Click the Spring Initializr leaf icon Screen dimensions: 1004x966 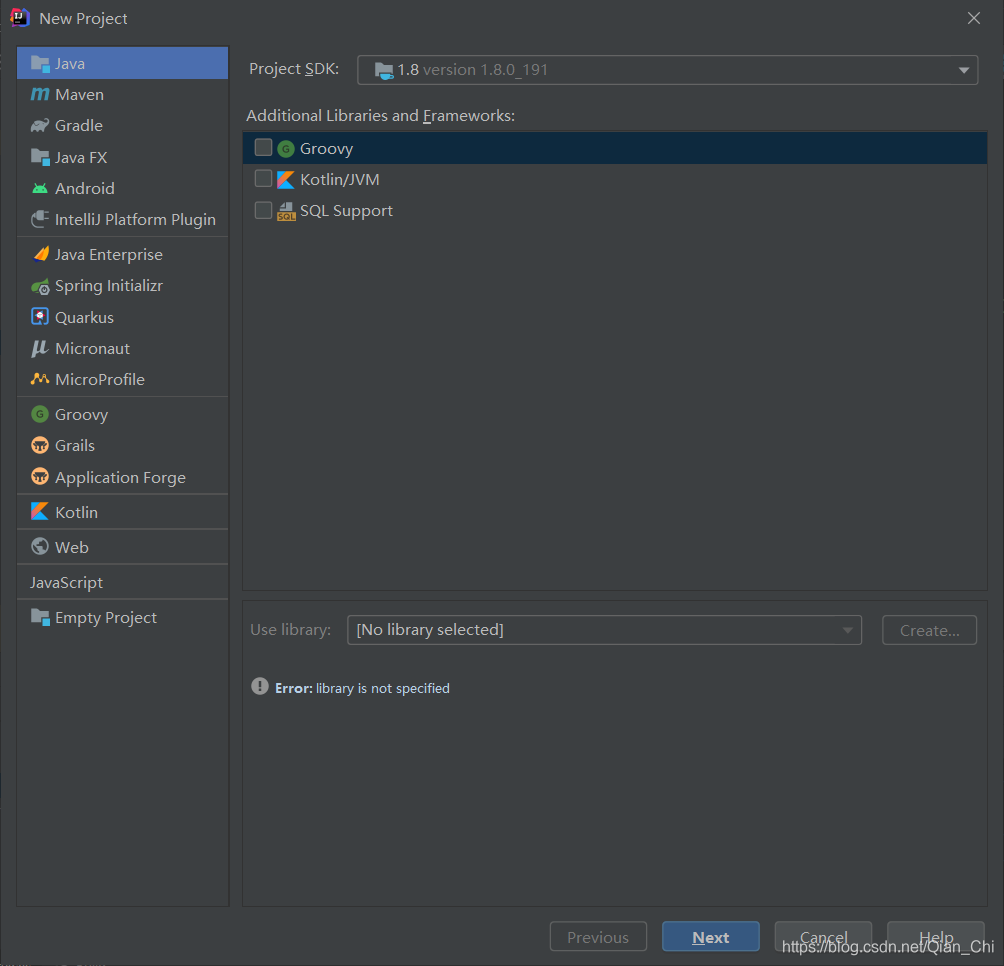(40, 286)
